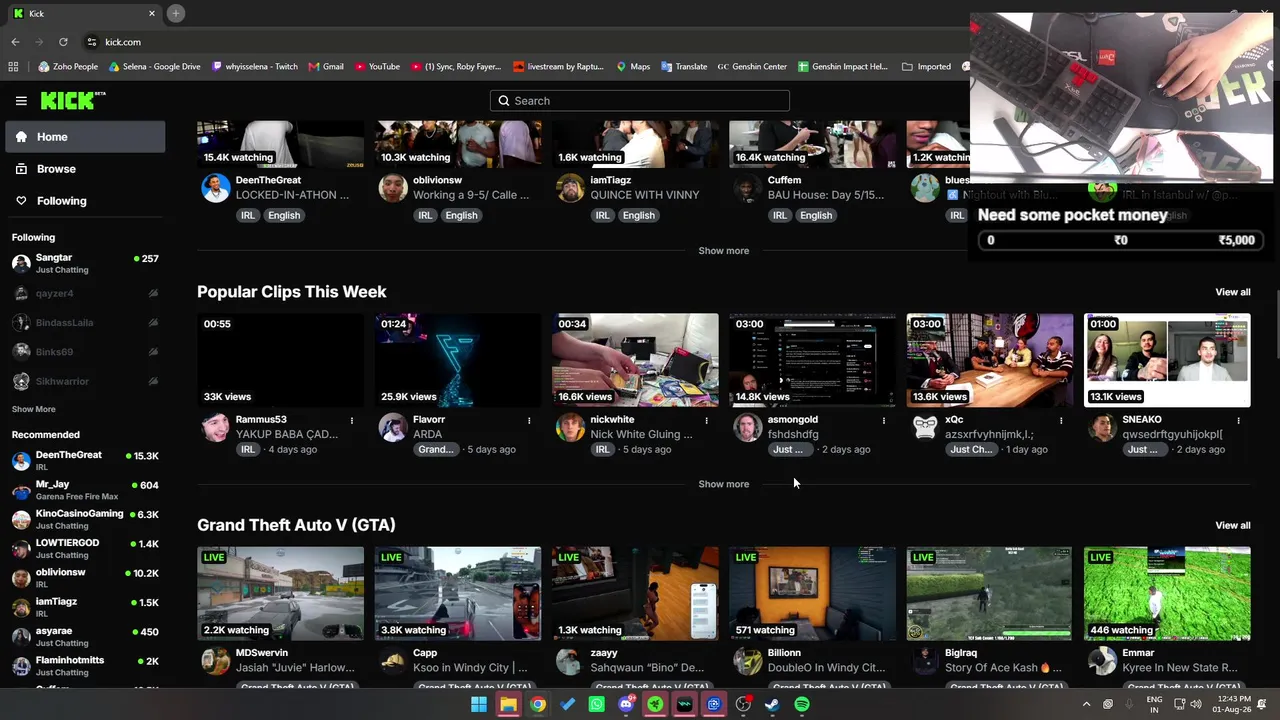Click the Kick search field
1280x720 pixels.
tap(640, 101)
